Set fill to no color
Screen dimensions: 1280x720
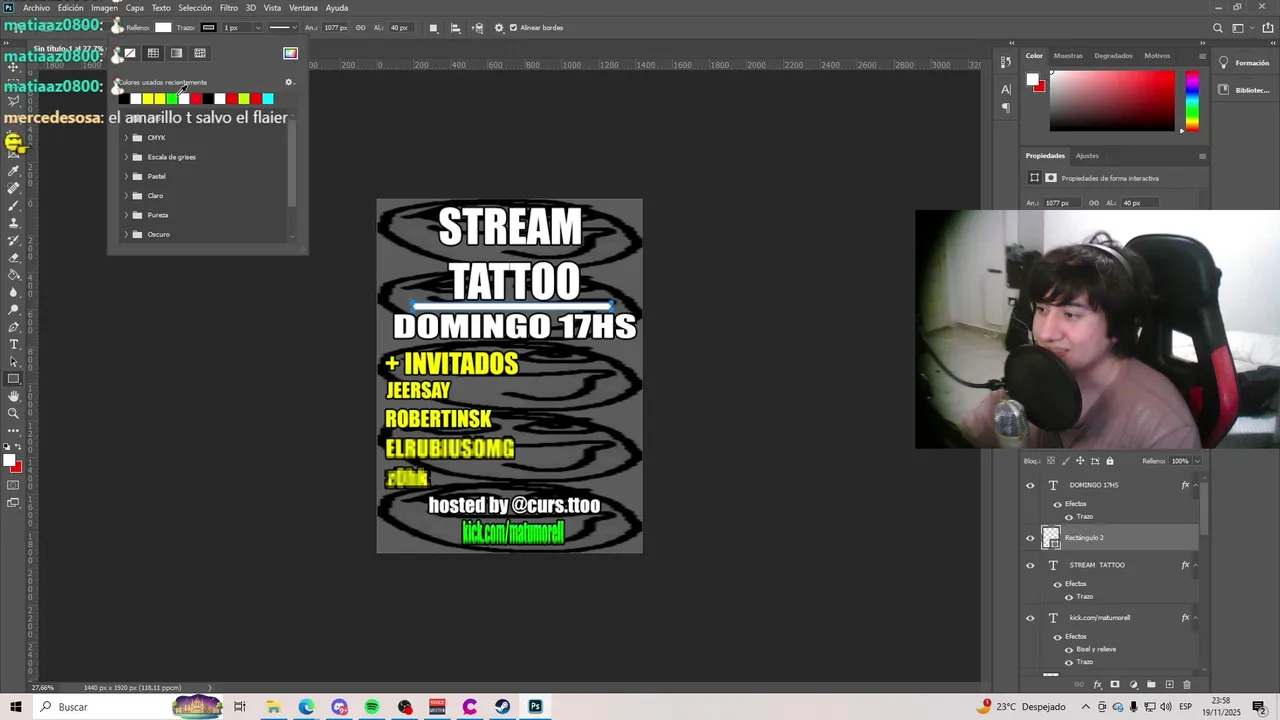coord(130,53)
